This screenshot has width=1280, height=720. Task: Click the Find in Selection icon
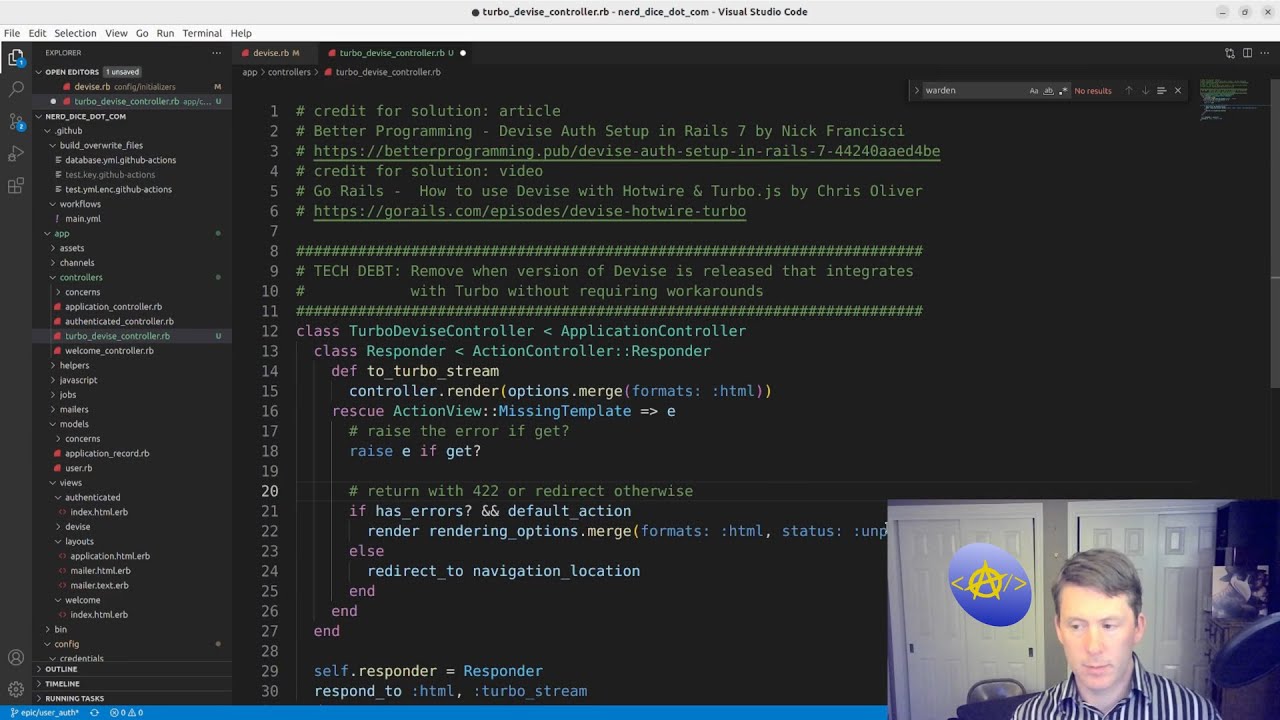click(1161, 90)
